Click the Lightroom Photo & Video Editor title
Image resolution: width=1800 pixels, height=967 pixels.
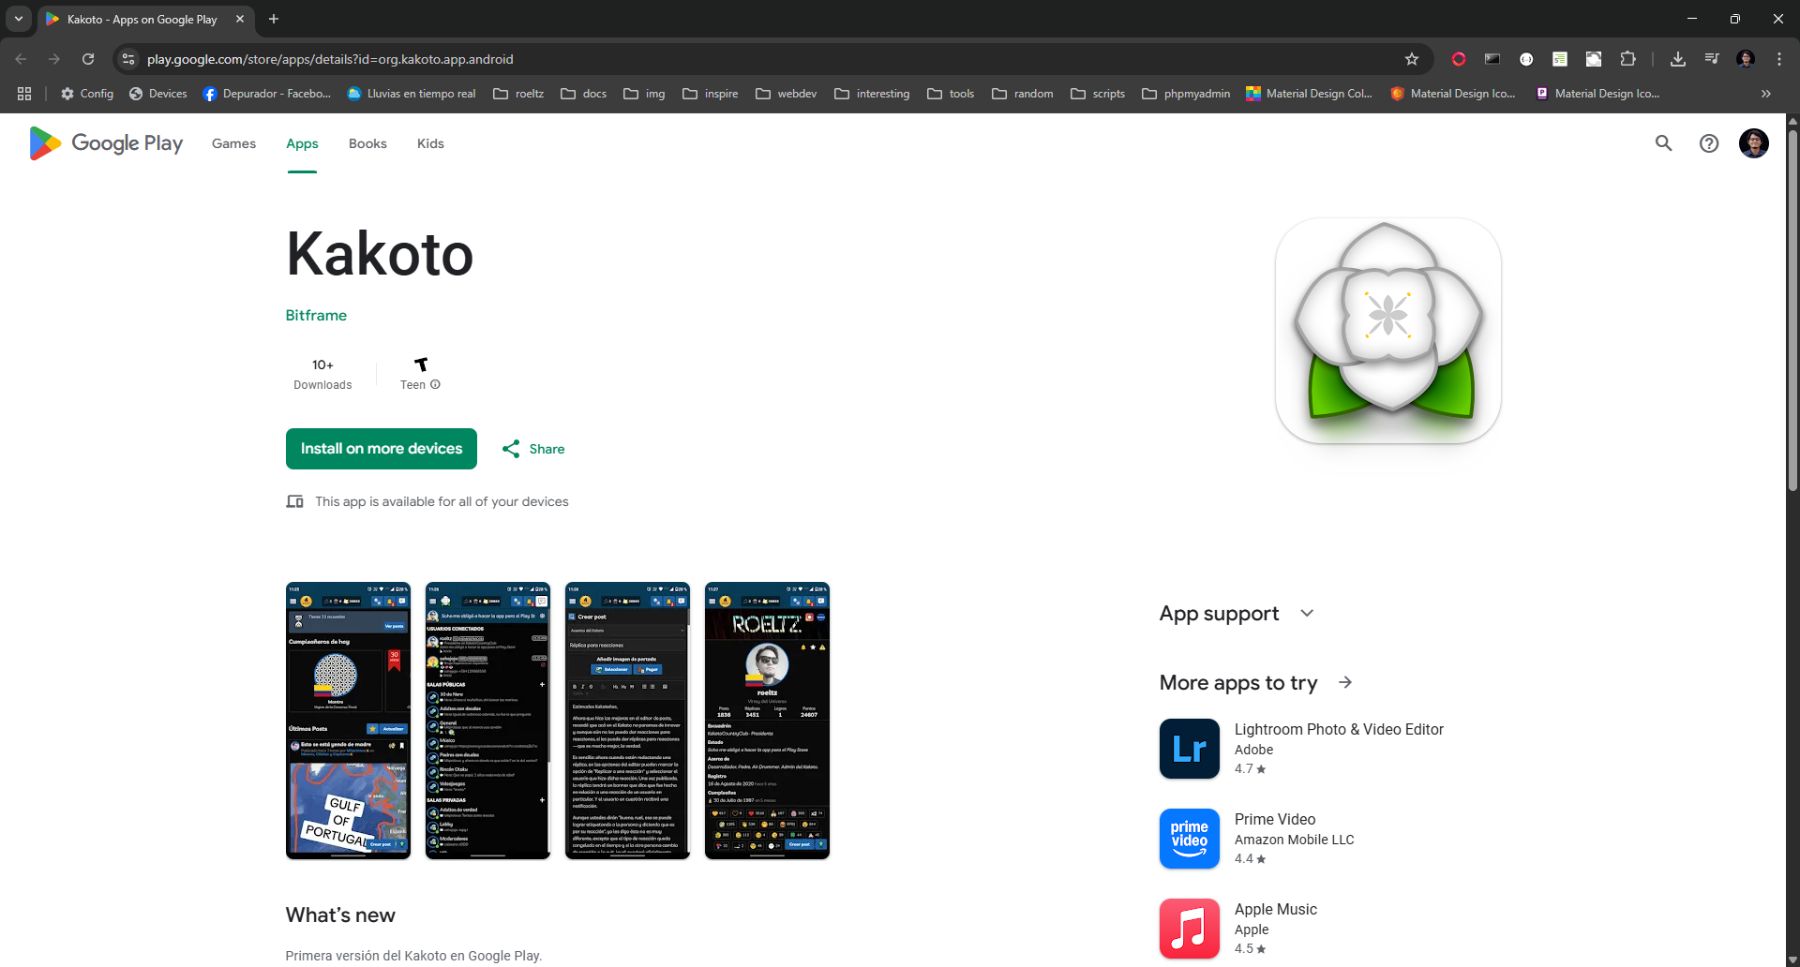(x=1339, y=730)
